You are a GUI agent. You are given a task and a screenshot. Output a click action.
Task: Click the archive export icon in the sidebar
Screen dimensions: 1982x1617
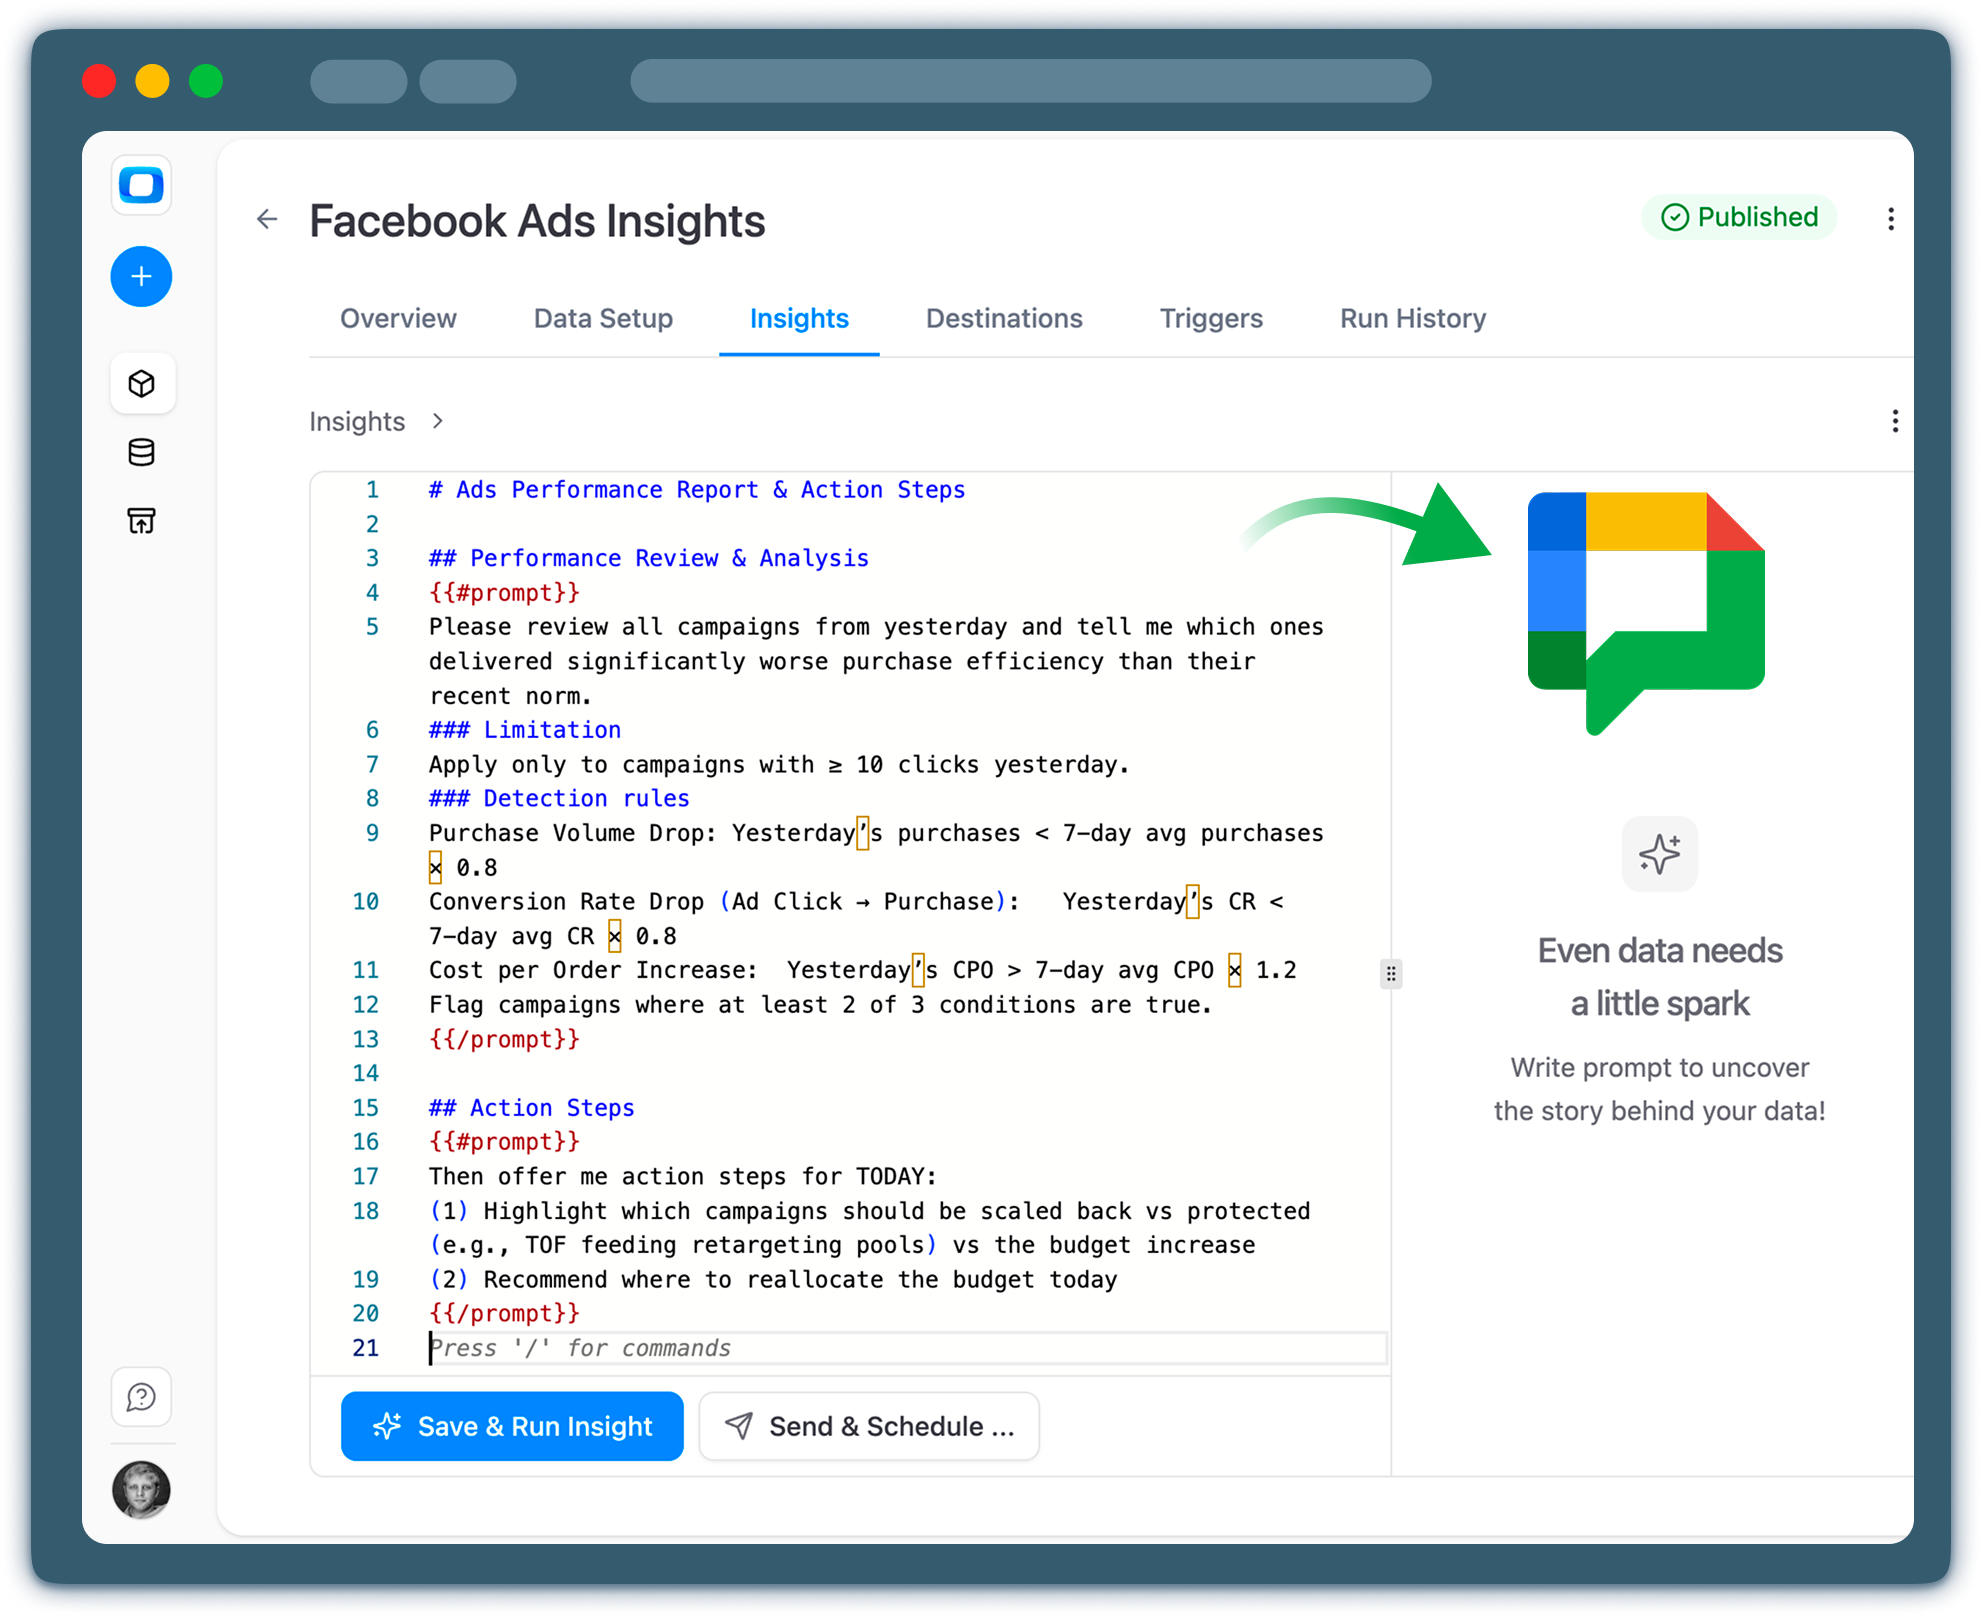pos(141,520)
